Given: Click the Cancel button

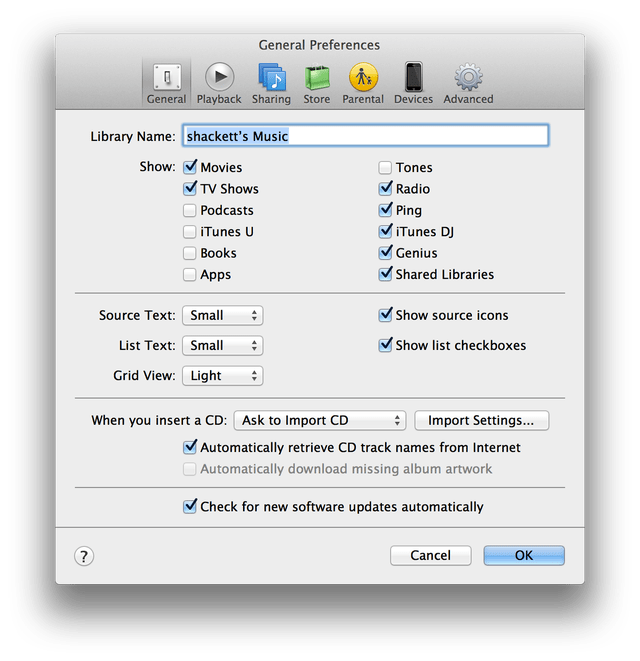Looking at the screenshot, I should pyautogui.click(x=430, y=555).
